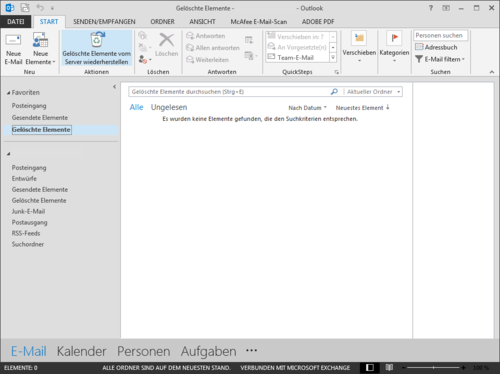Select Gelöschte Elemente under Favoriten
The height and width of the screenshot is (374, 500).
pyautogui.click(x=41, y=130)
